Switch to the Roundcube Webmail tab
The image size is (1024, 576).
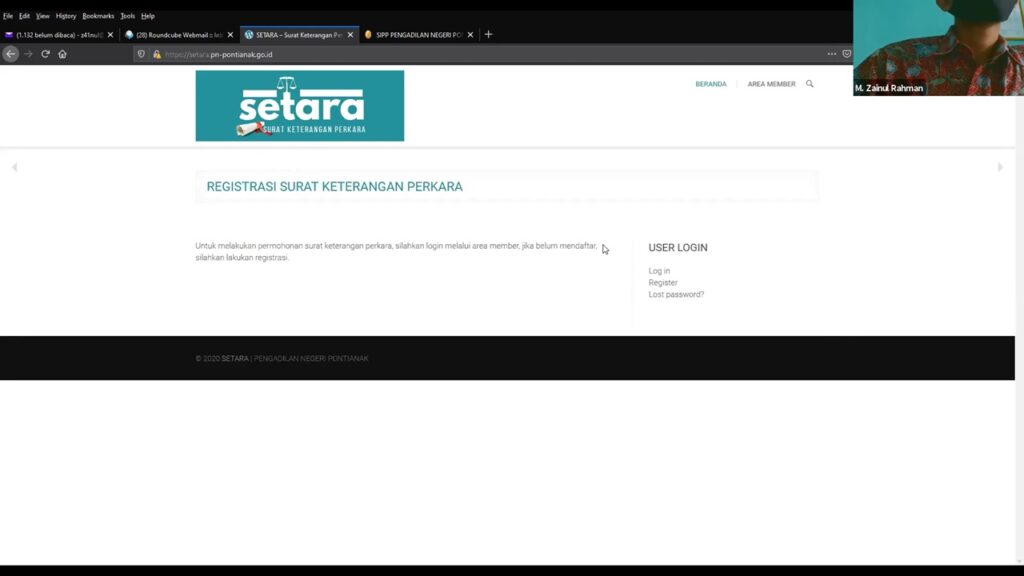pos(172,35)
